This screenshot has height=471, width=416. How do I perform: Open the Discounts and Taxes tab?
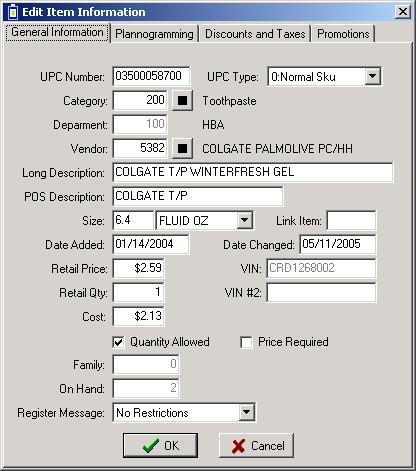point(255,34)
